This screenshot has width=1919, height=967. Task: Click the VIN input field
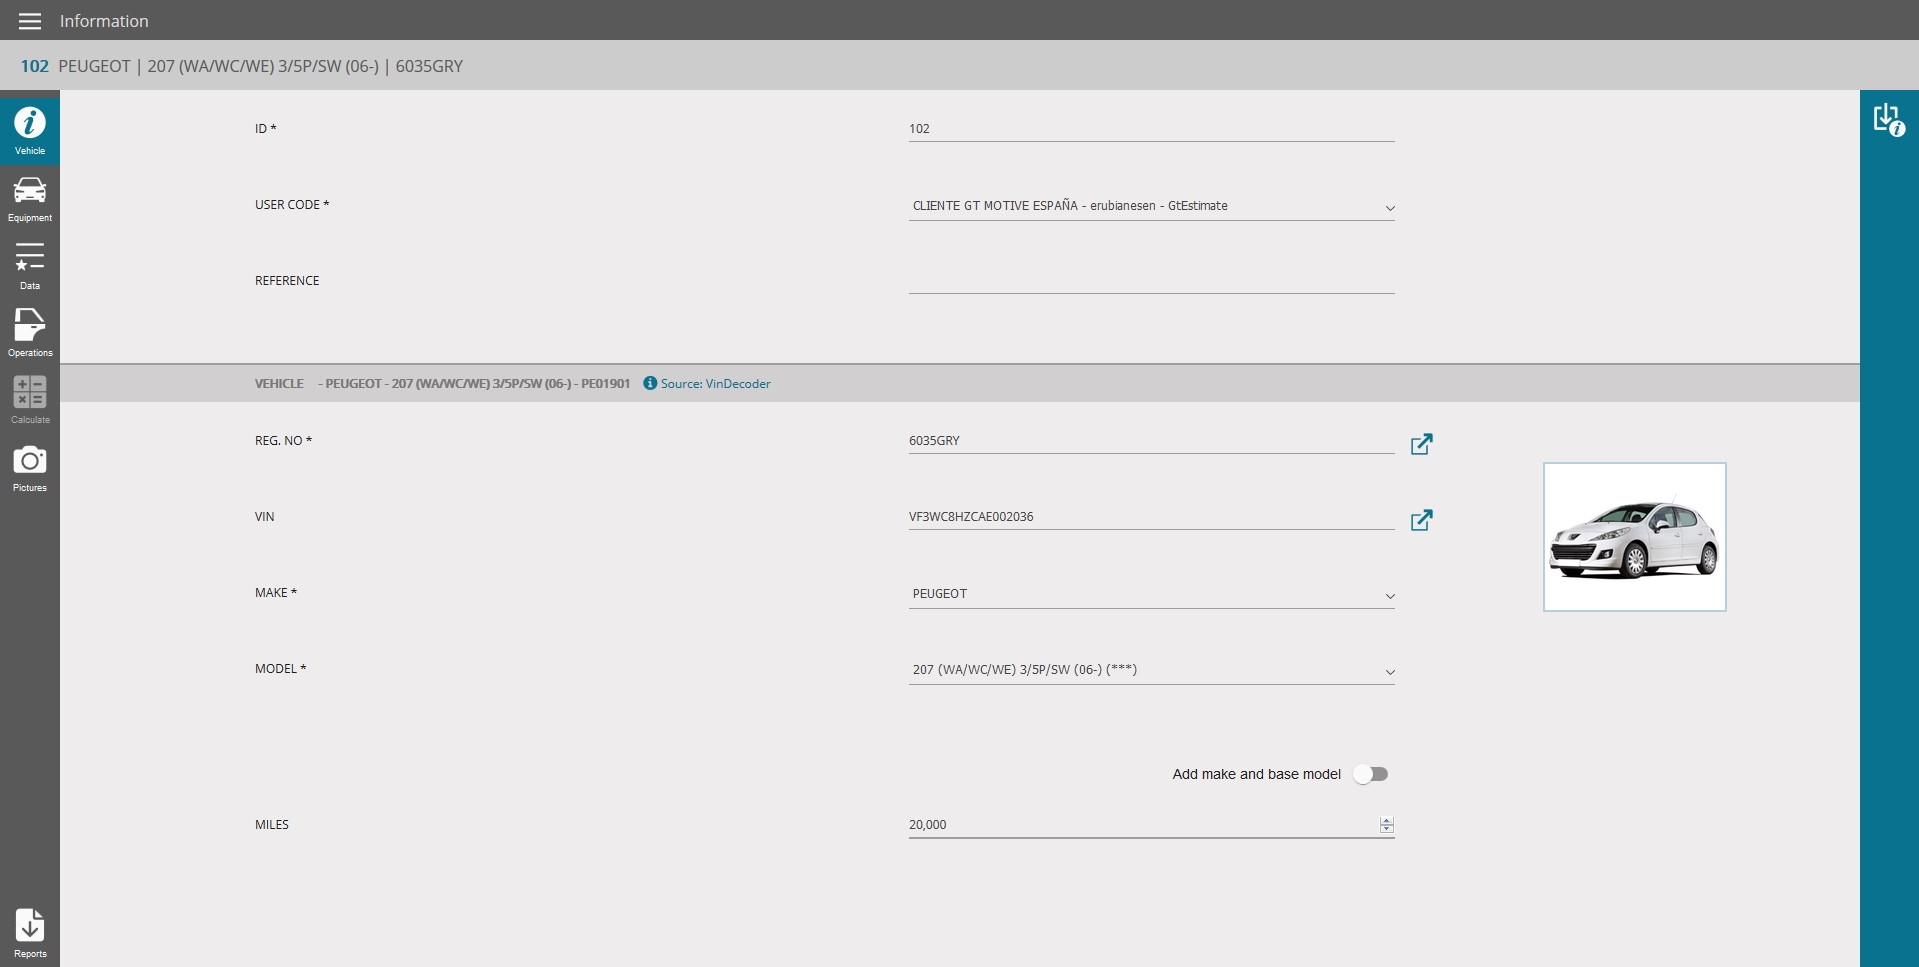(1150, 517)
